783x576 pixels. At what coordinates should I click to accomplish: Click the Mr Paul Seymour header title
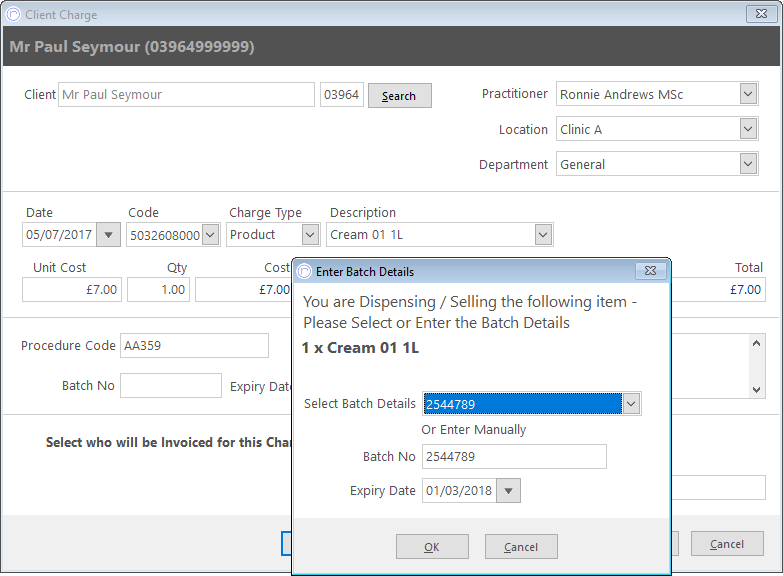coord(132,46)
